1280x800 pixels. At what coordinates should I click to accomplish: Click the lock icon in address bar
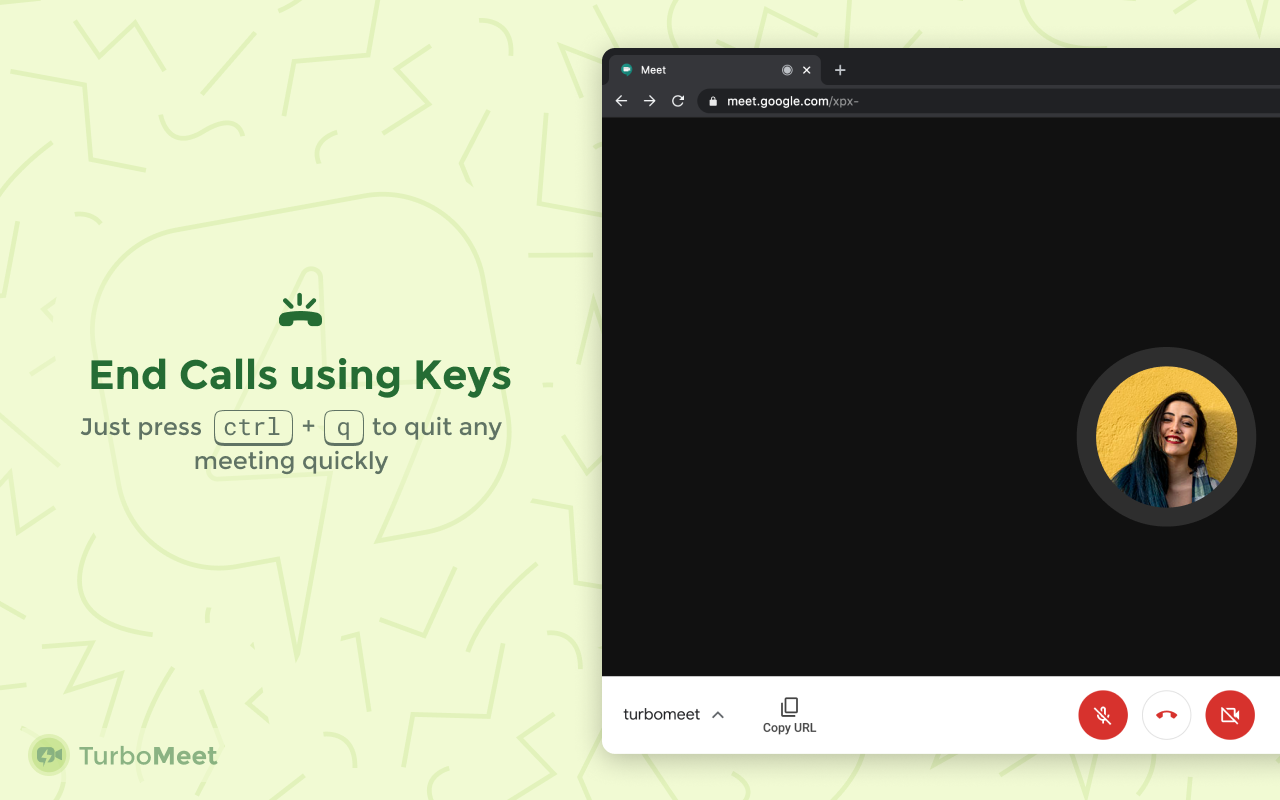(x=713, y=101)
